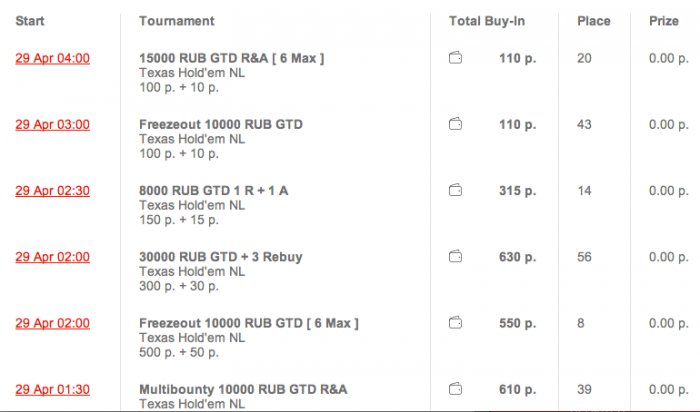This screenshot has width=700, height=412.
Task: Sort by the Start column header
Action: tap(30, 21)
